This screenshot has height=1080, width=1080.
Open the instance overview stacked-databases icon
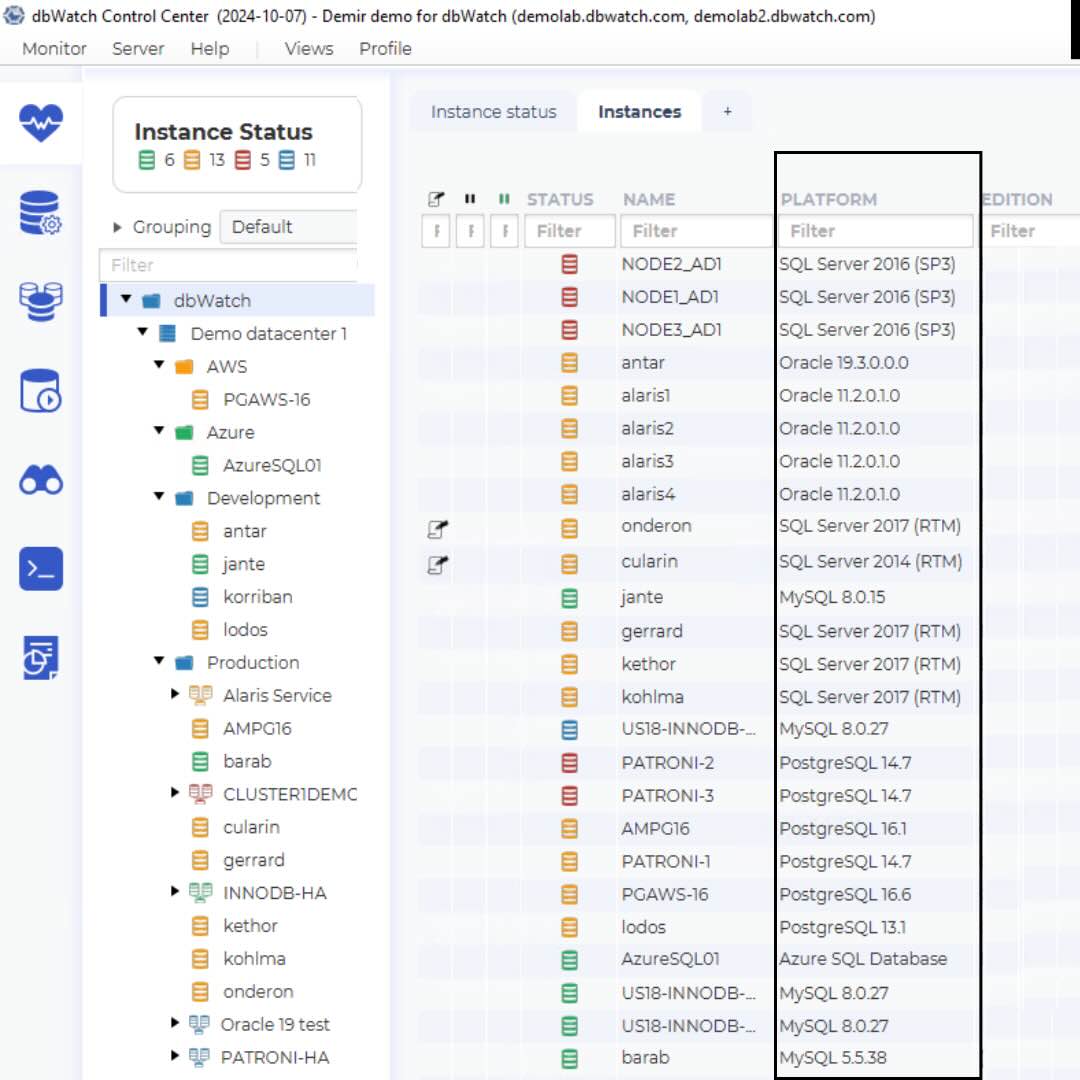coord(40,301)
